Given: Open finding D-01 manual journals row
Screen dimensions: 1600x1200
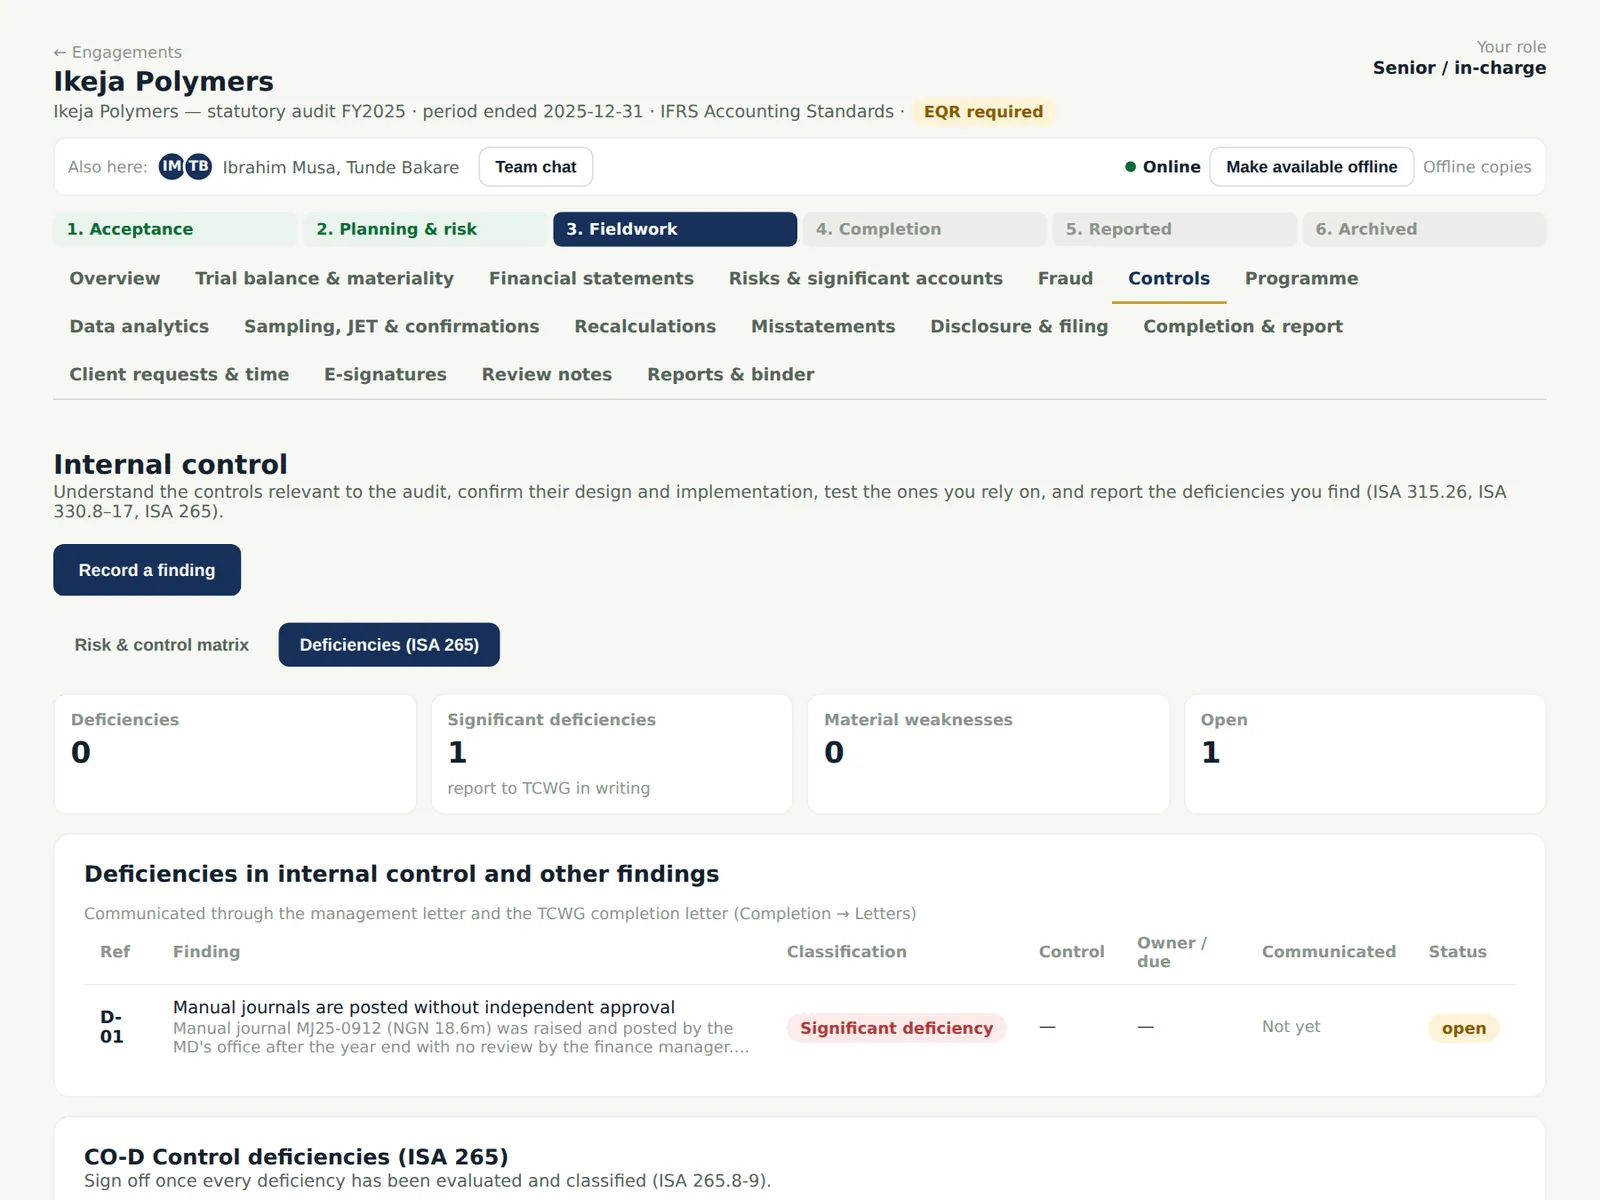Looking at the screenshot, I should click(x=800, y=1027).
